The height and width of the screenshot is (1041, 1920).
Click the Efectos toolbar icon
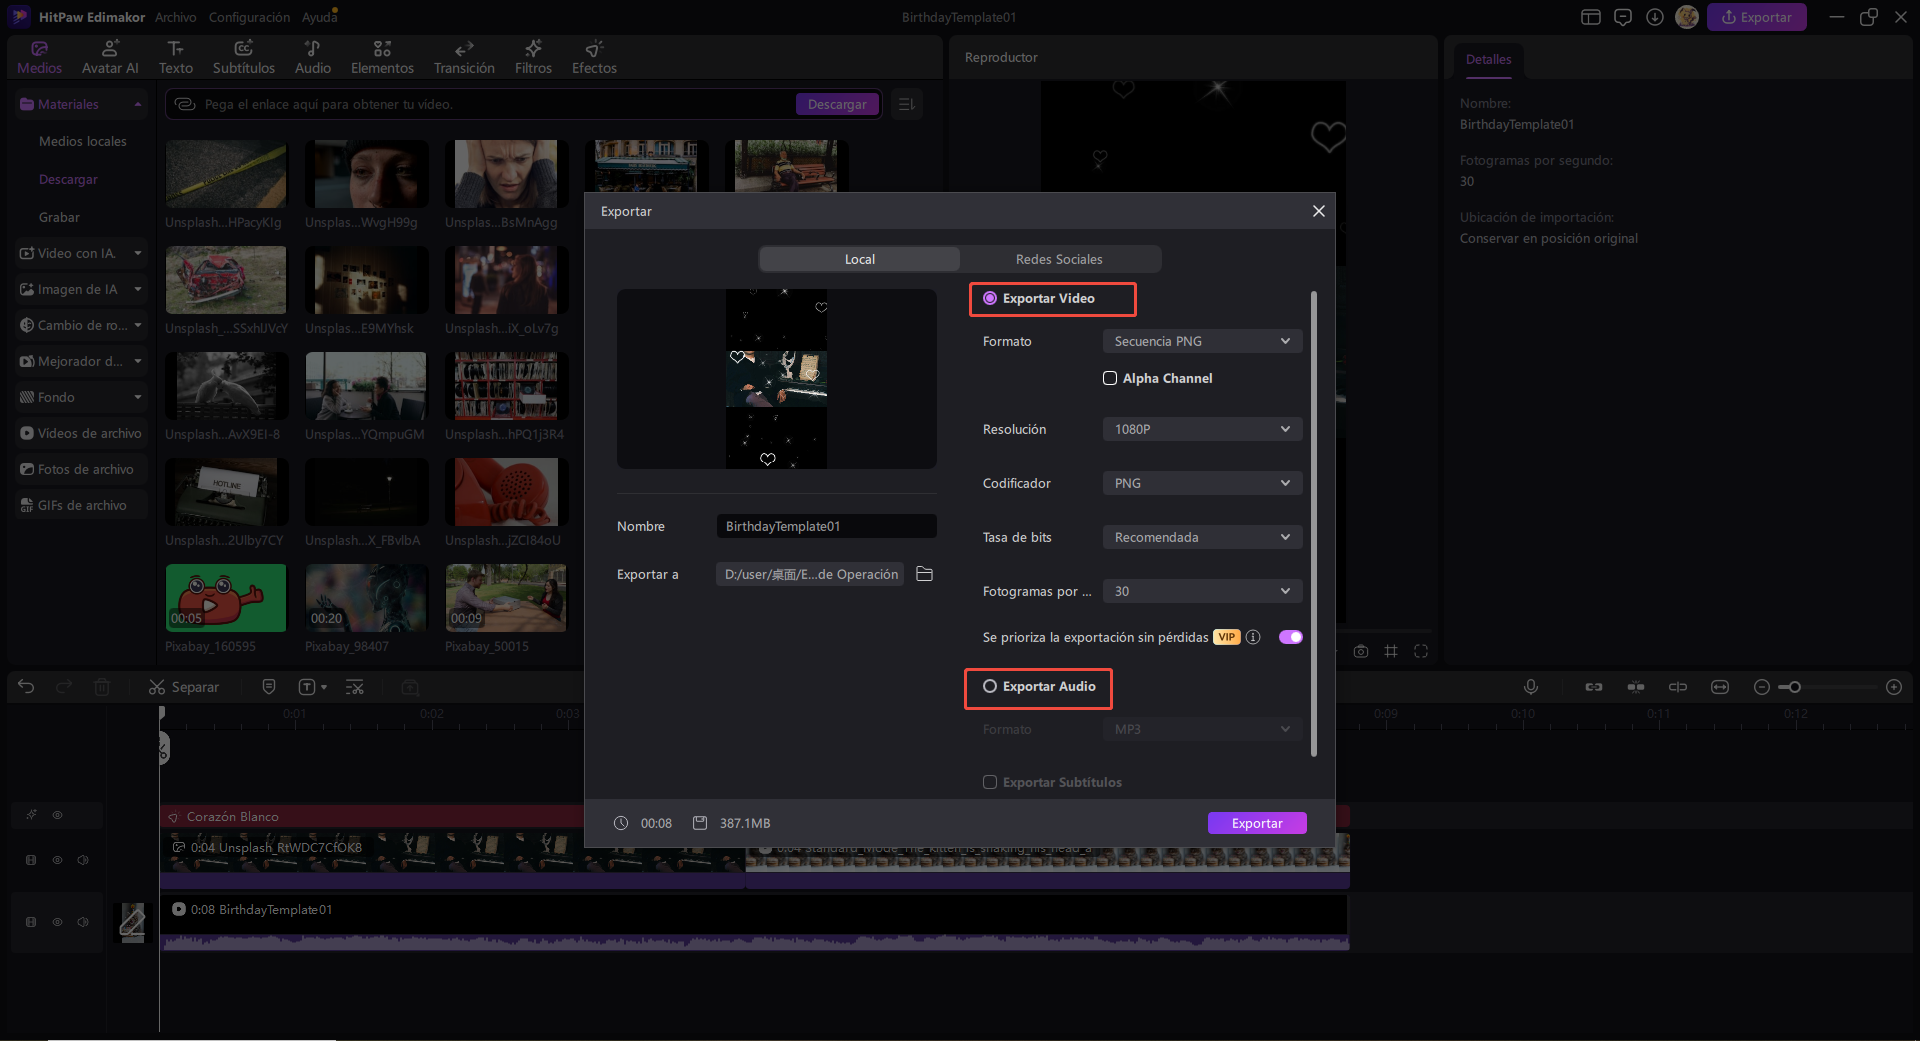coord(594,57)
